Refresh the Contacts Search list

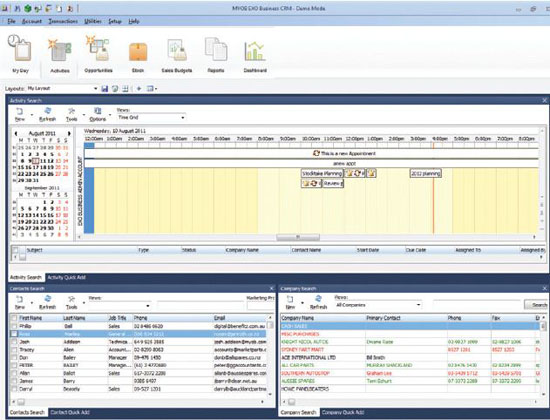tap(47, 302)
